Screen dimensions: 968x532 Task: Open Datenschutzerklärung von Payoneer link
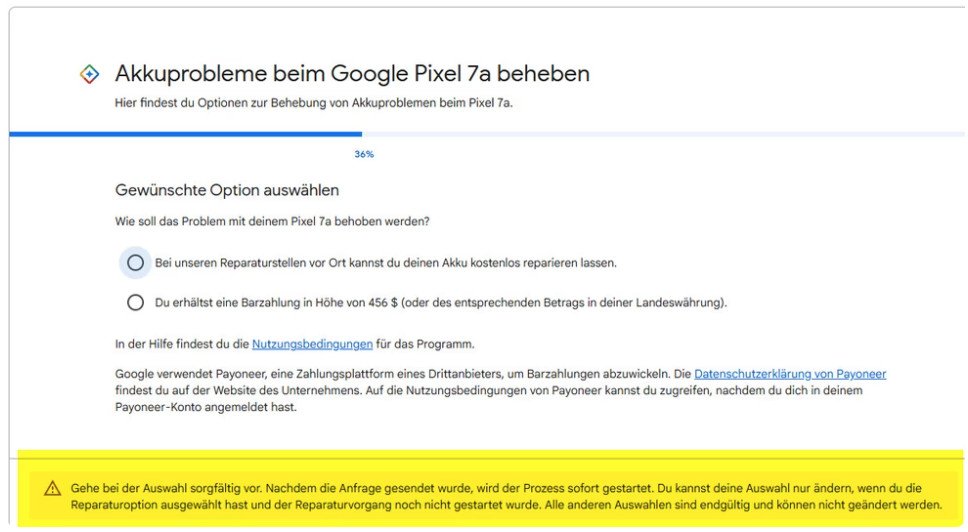[790, 373]
